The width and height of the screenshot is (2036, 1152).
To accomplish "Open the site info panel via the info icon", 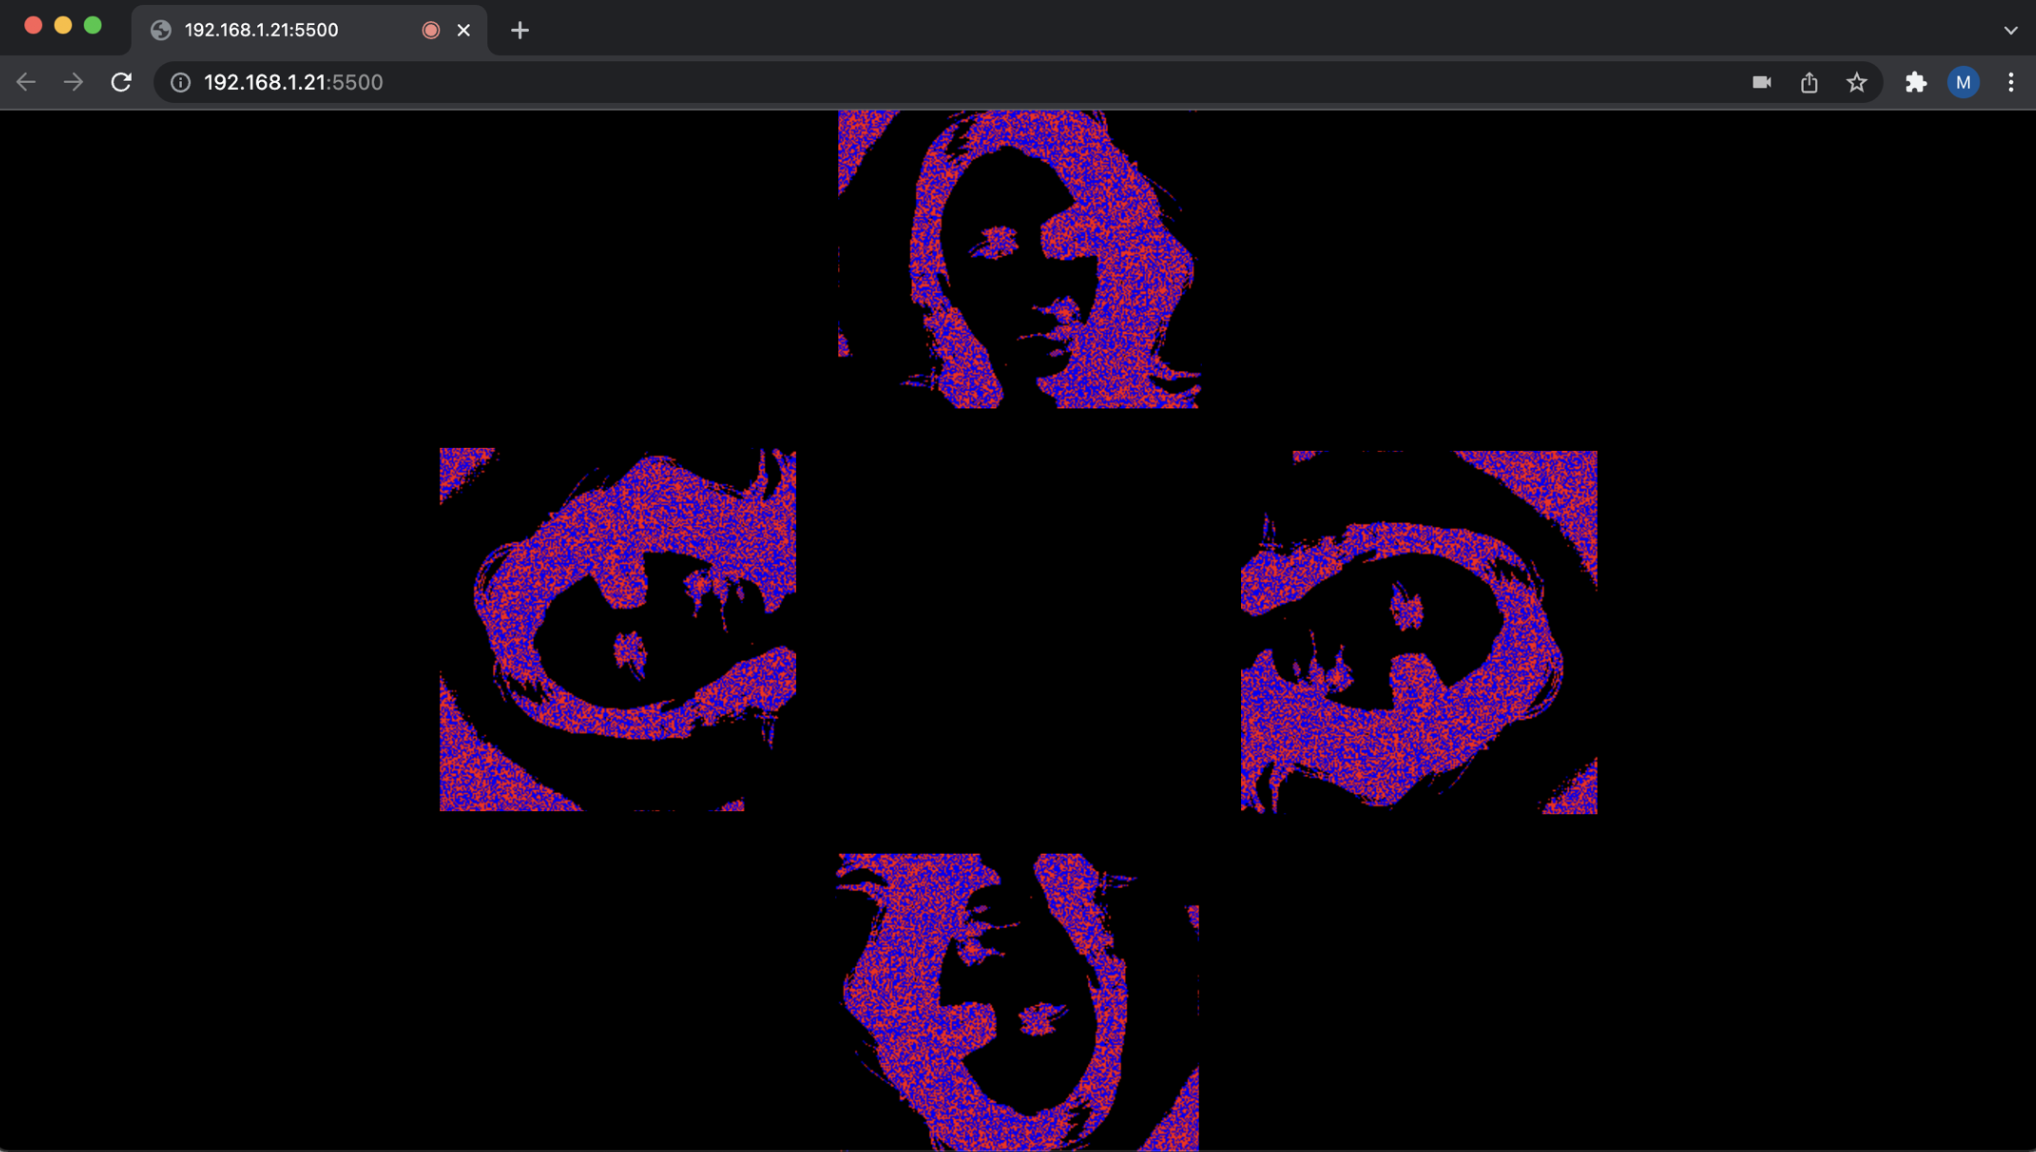I will 180,82.
